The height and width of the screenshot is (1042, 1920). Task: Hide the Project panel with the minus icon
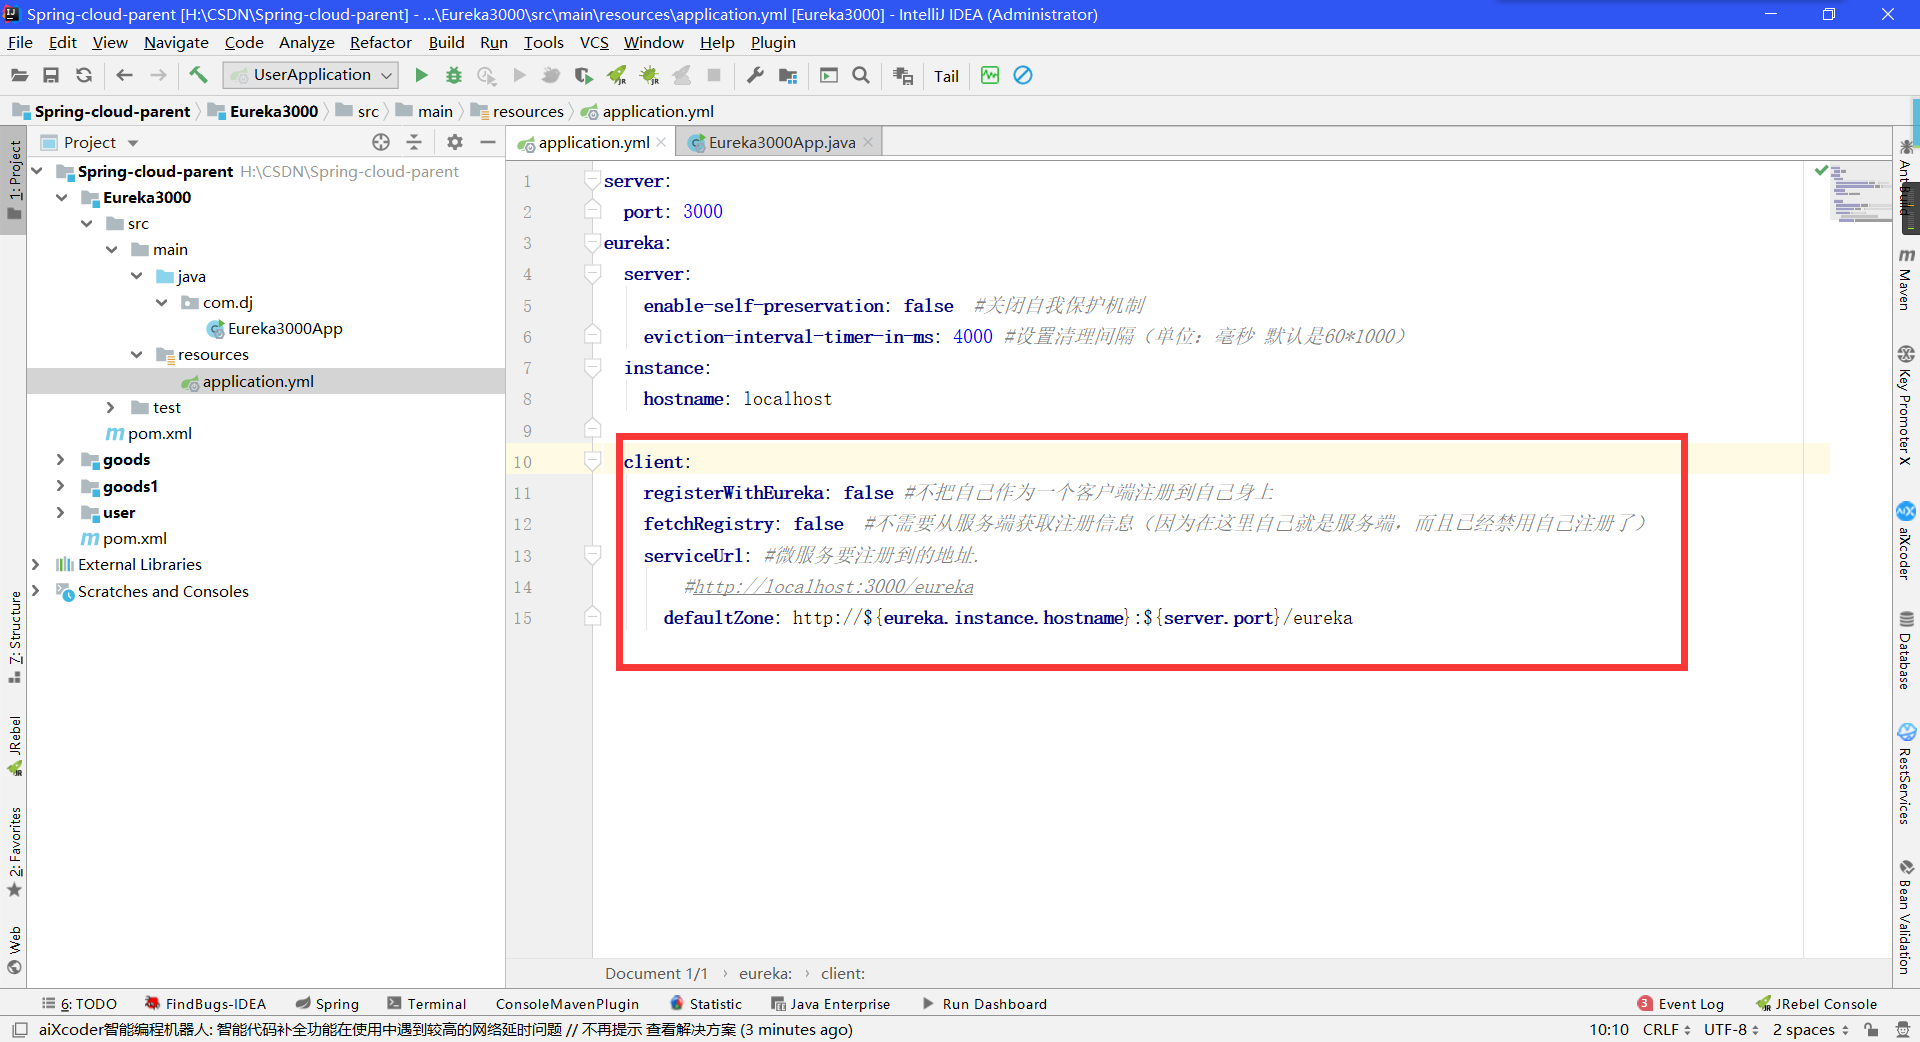[488, 142]
